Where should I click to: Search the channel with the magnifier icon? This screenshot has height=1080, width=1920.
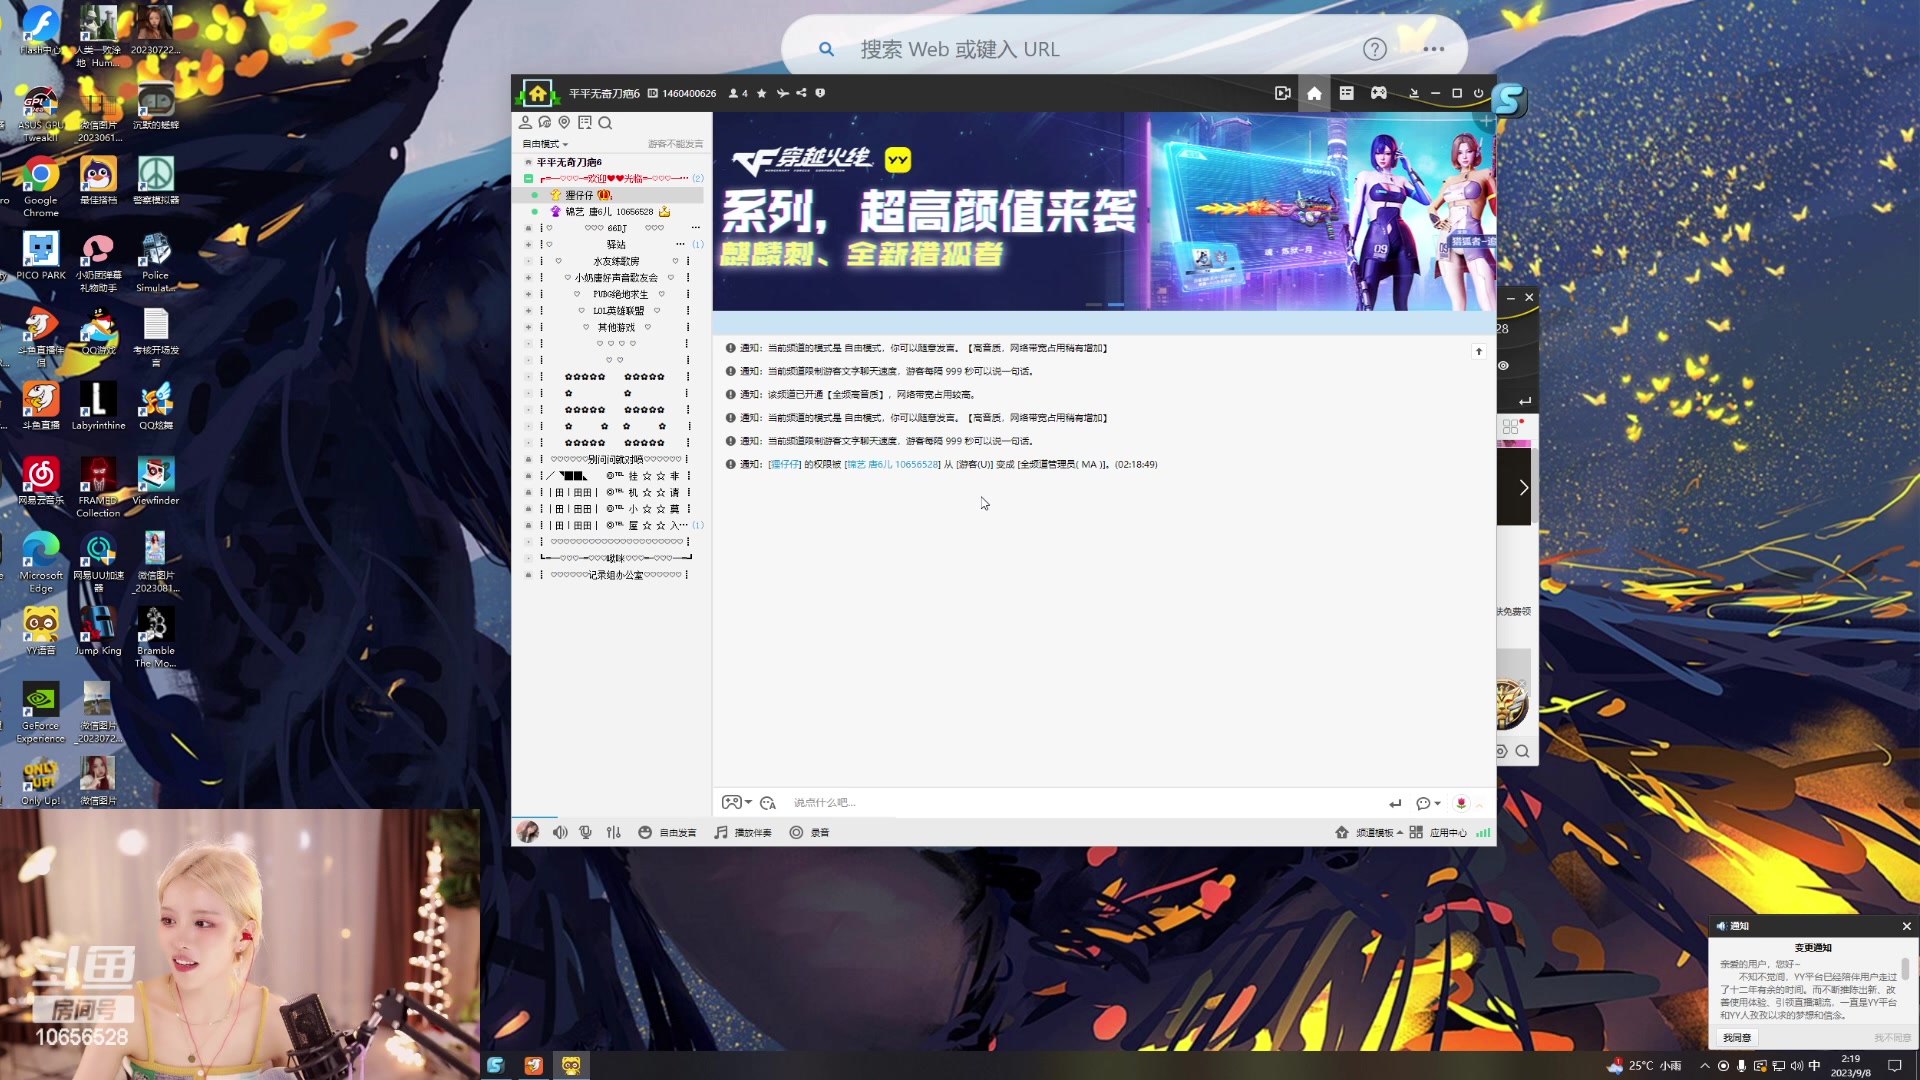pyautogui.click(x=605, y=123)
